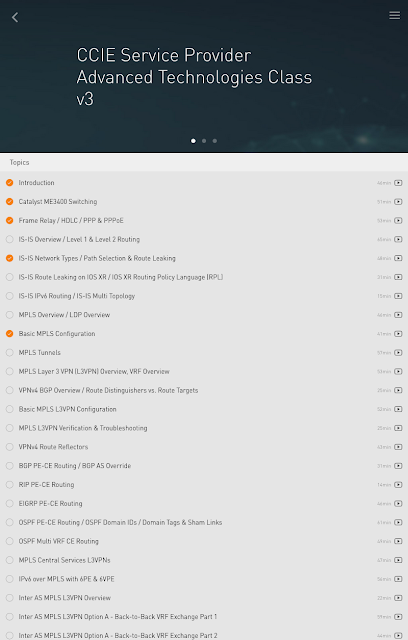The height and width of the screenshot is (640, 408).
Task: Play VPNv4 BGP Overview video icon
Action: click(398, 390)
